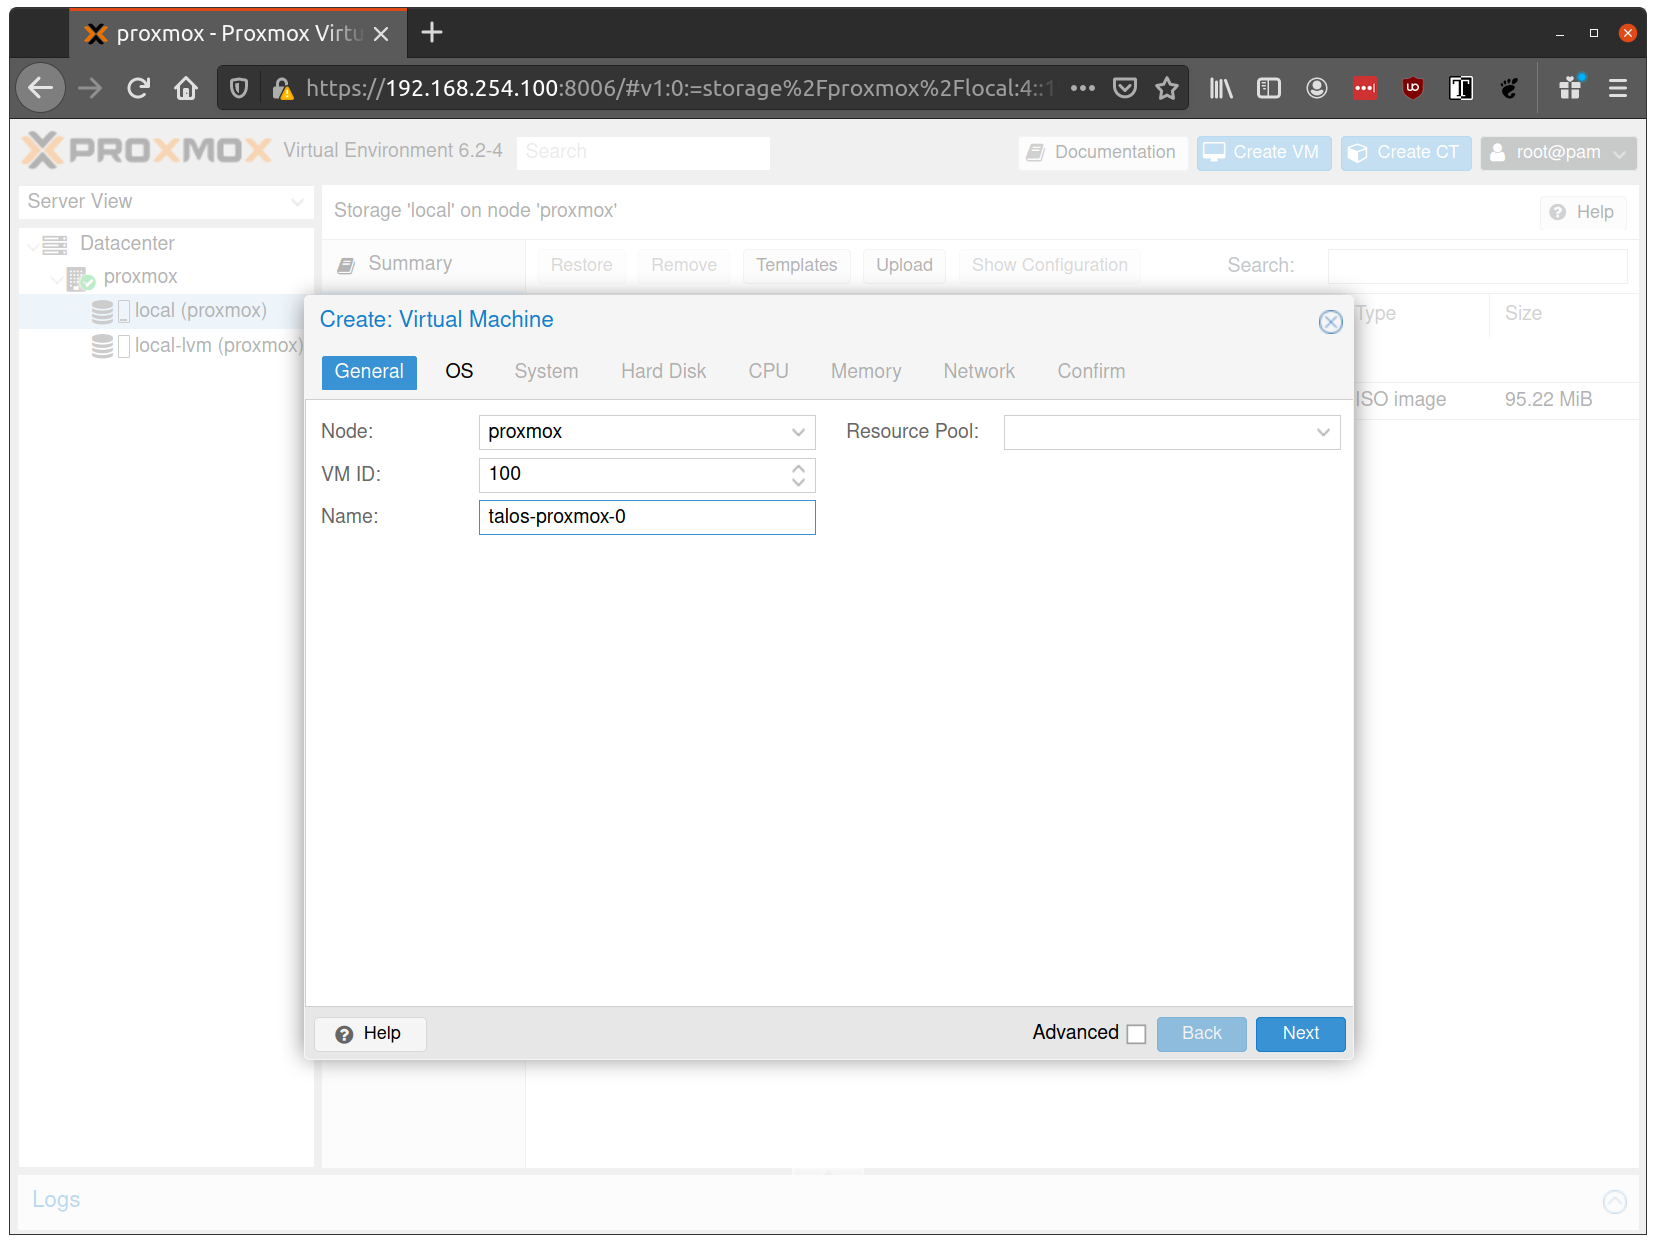
Task: Open root@pam user menu
Action: [1558, 152]
